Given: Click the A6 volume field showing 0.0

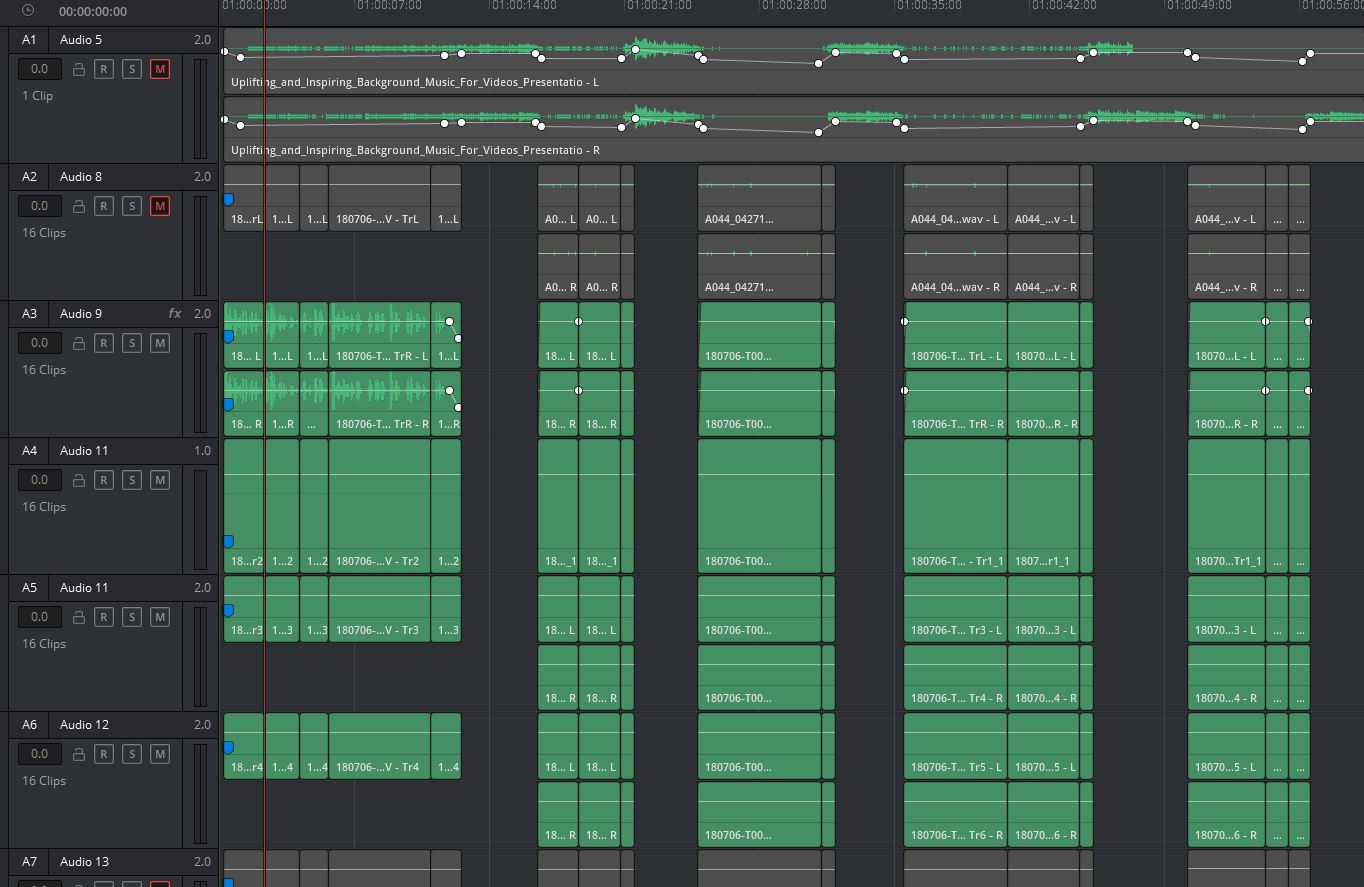Looking at the screenshot, I should (40, 754).
